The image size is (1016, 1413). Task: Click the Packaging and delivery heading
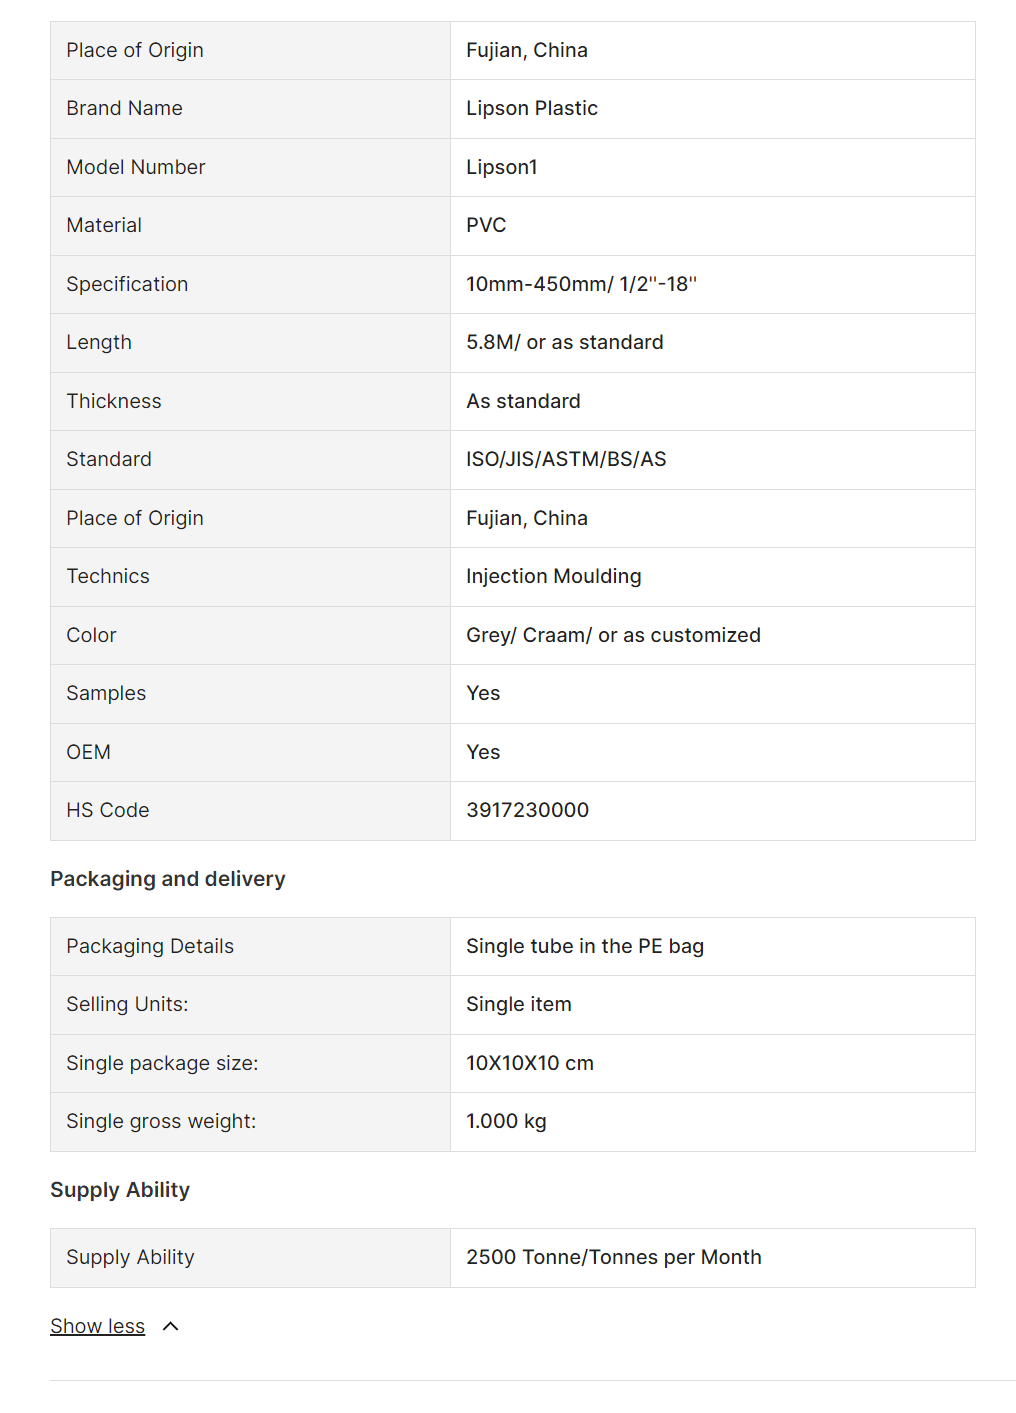(x=168, y=879)
